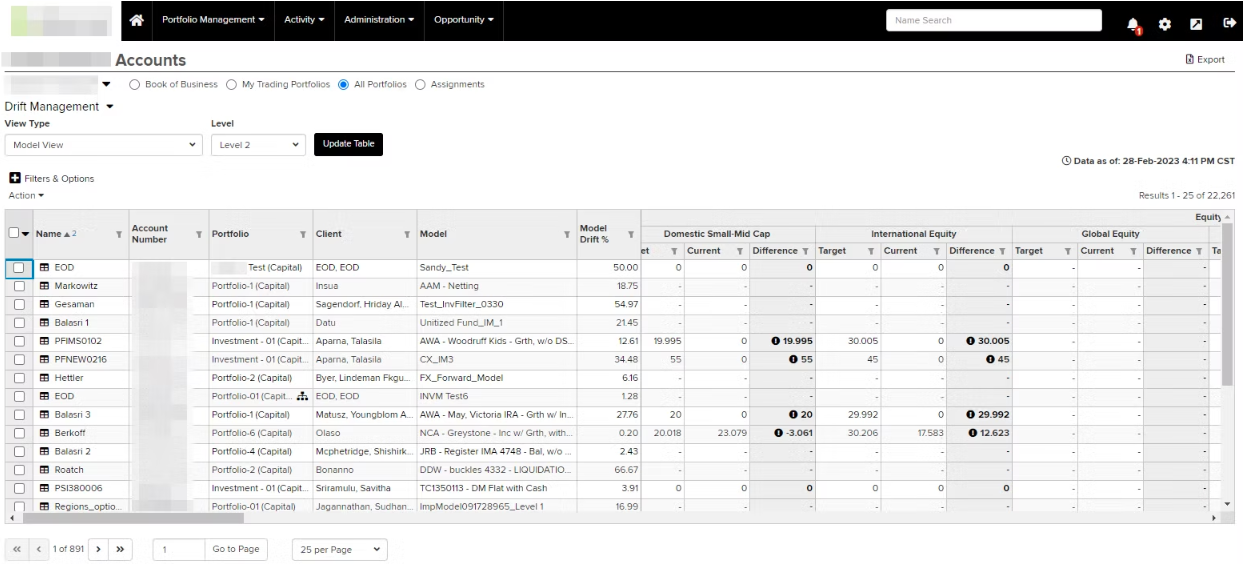This screenshot has width=1243, height=572.
Task: Click the table icon beside Hettler
Action: (x=45, y=378)
